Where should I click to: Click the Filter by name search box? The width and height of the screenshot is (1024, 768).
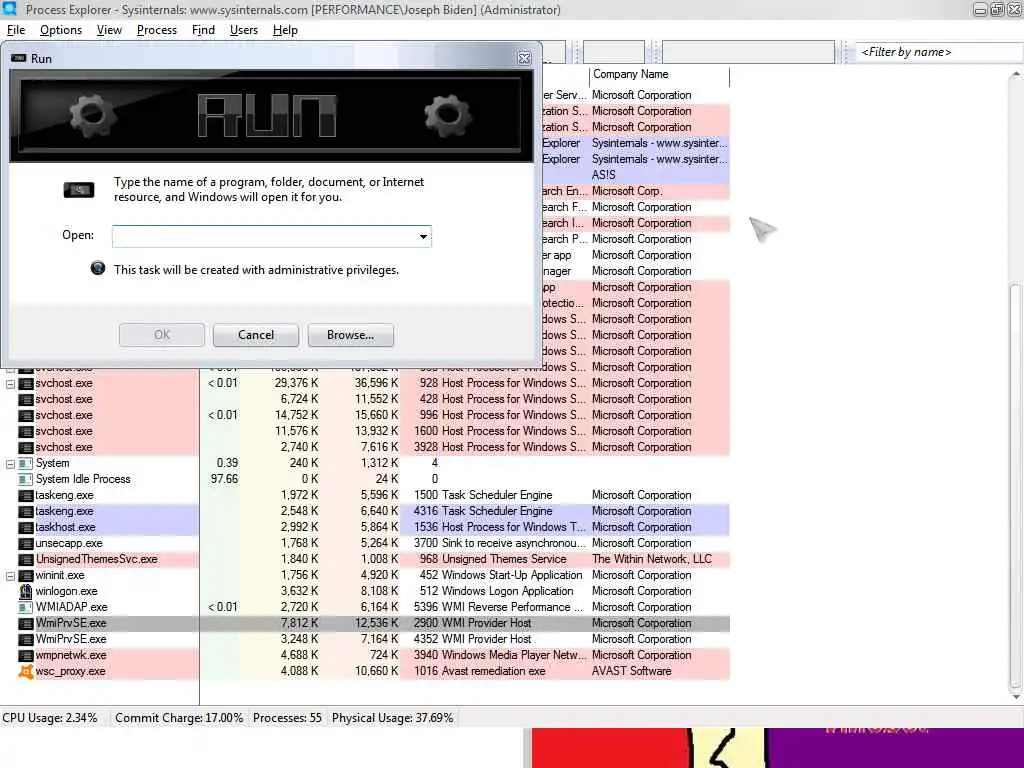click(939, 52)
